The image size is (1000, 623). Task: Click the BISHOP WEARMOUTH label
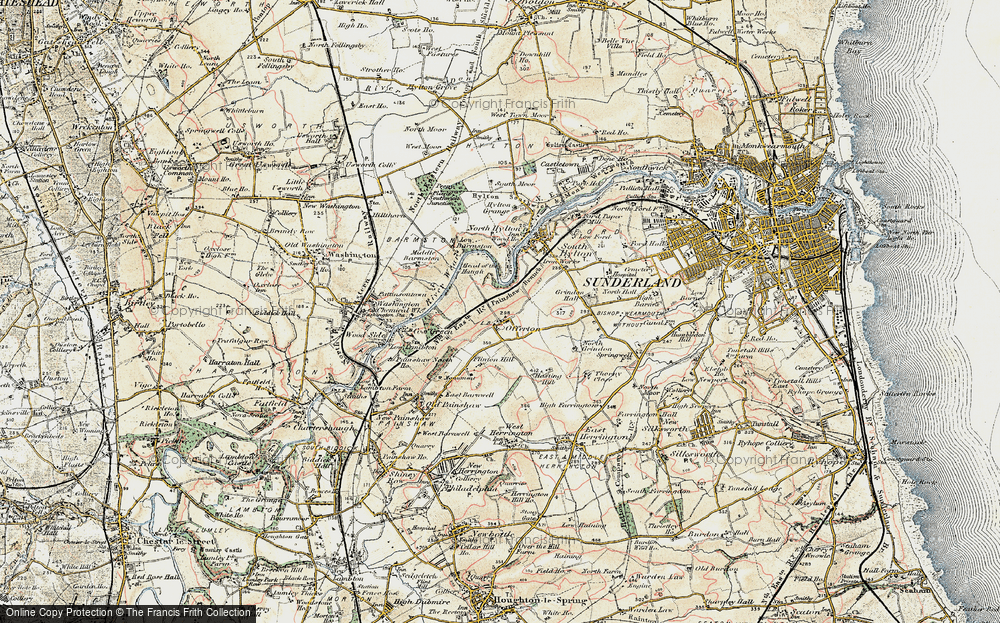click(629, 314)
